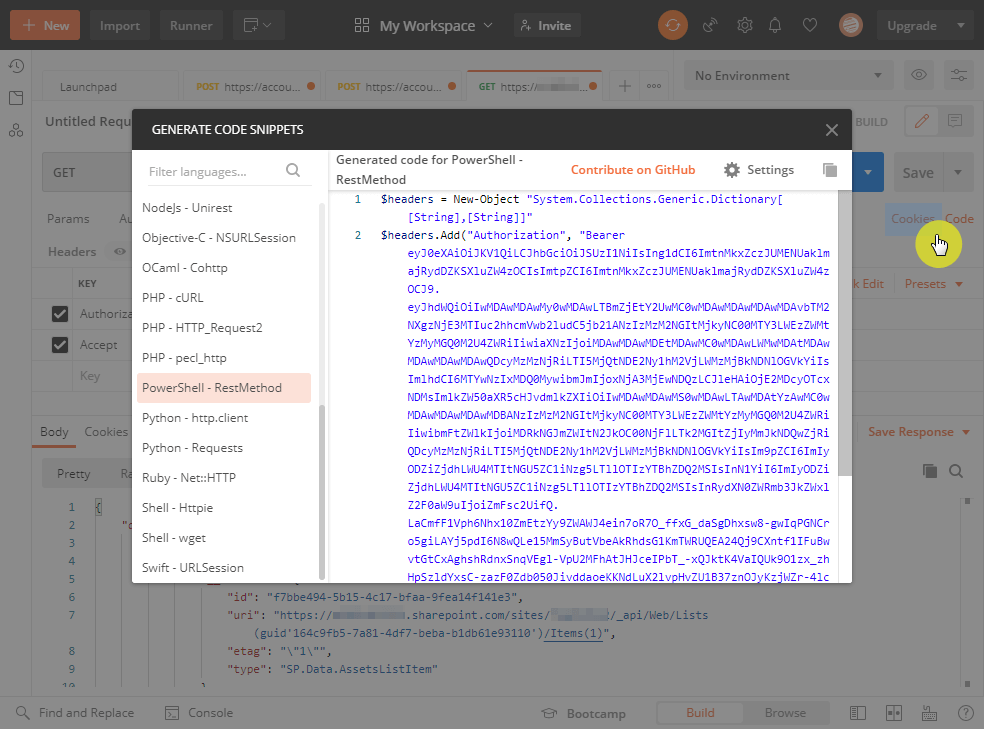Viewport: 984px width, 729px height.
Task: Expand the Presets dropdown
Action: tap(933, 284)
